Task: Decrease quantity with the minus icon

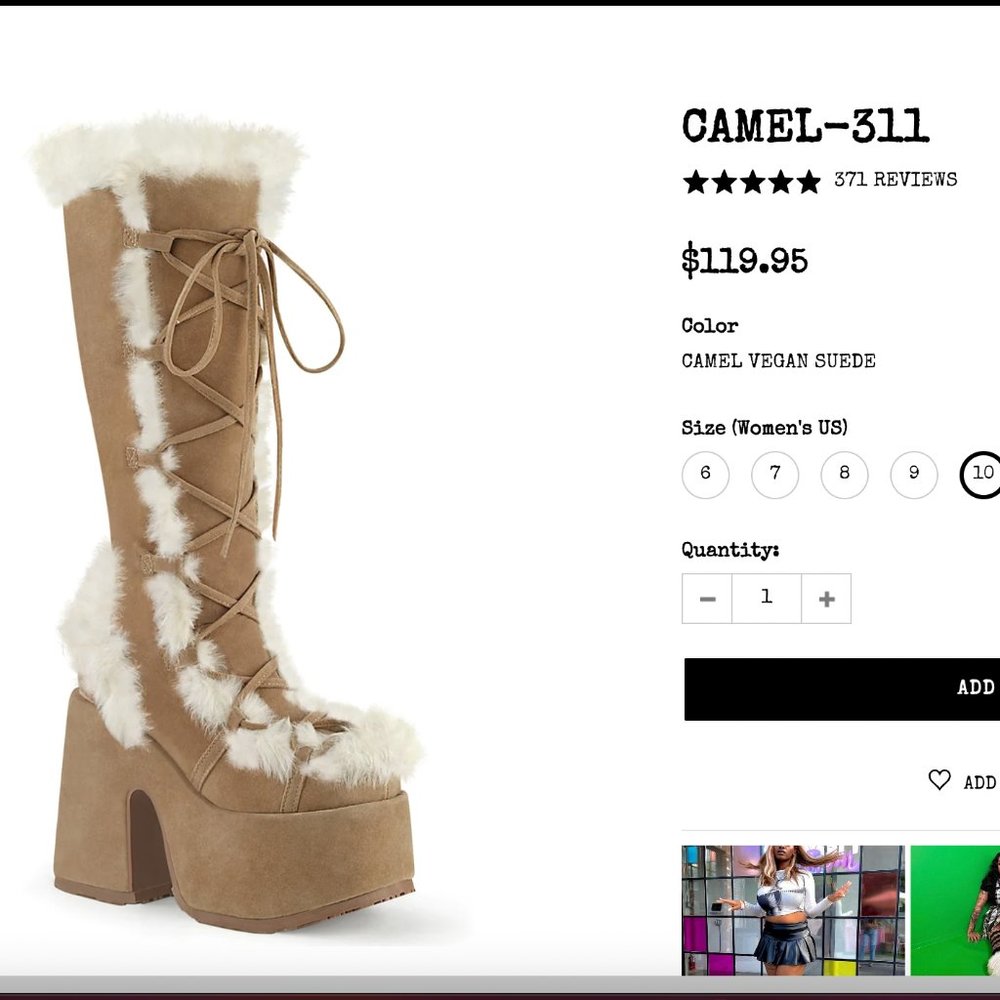Action: point(707,597)
